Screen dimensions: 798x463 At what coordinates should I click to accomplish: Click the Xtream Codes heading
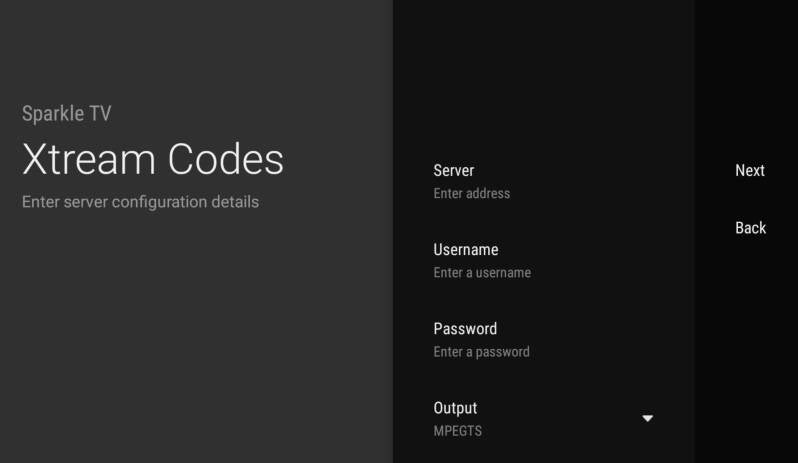(153, 160)
